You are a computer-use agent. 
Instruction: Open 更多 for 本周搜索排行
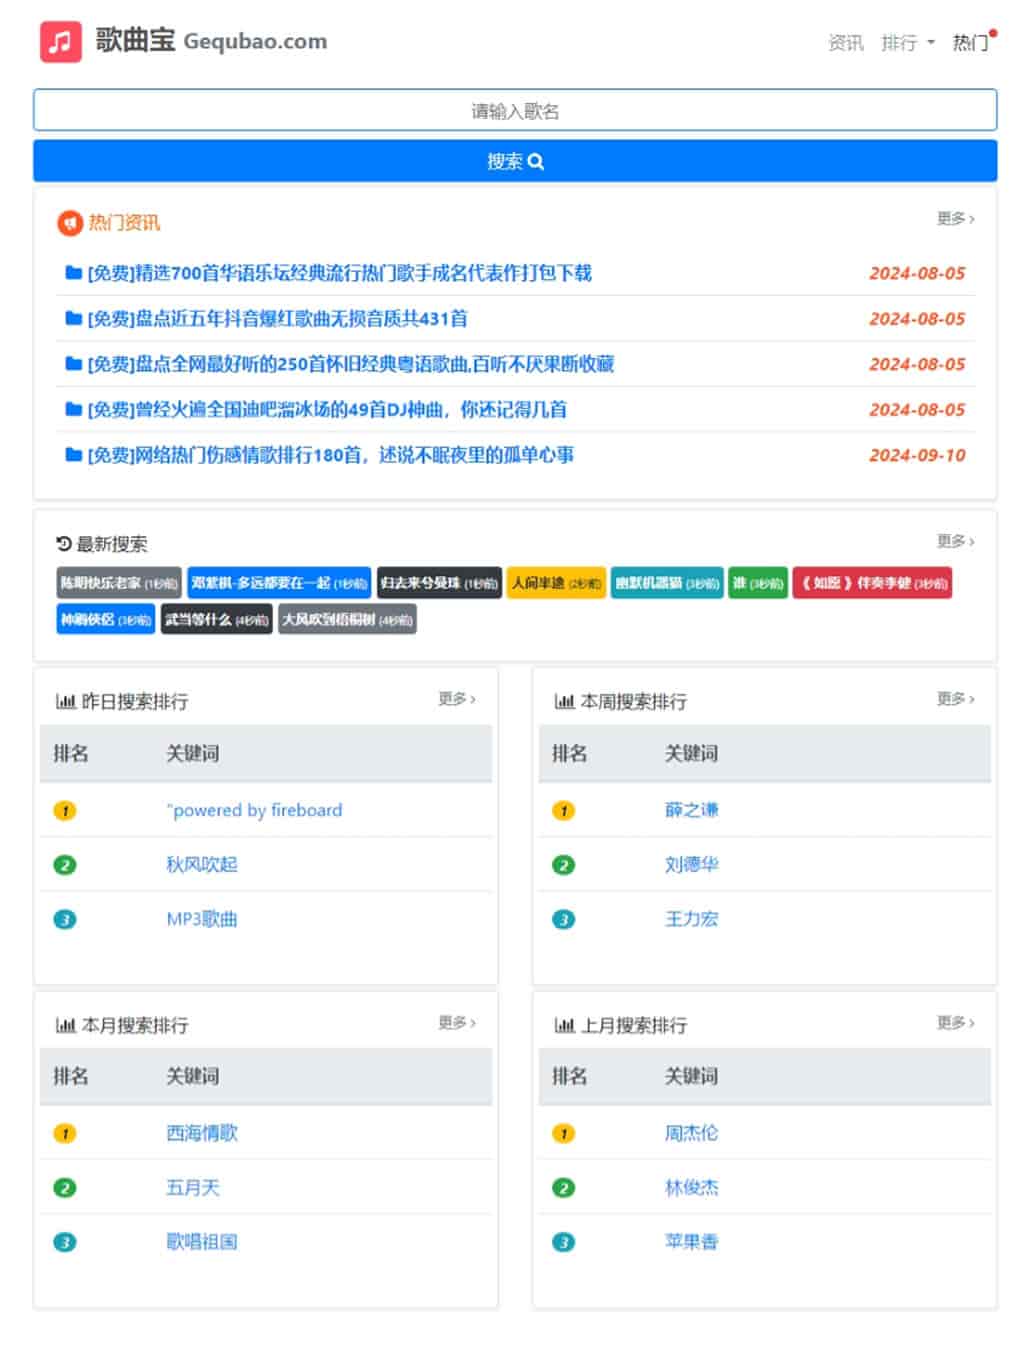[955, 699]
